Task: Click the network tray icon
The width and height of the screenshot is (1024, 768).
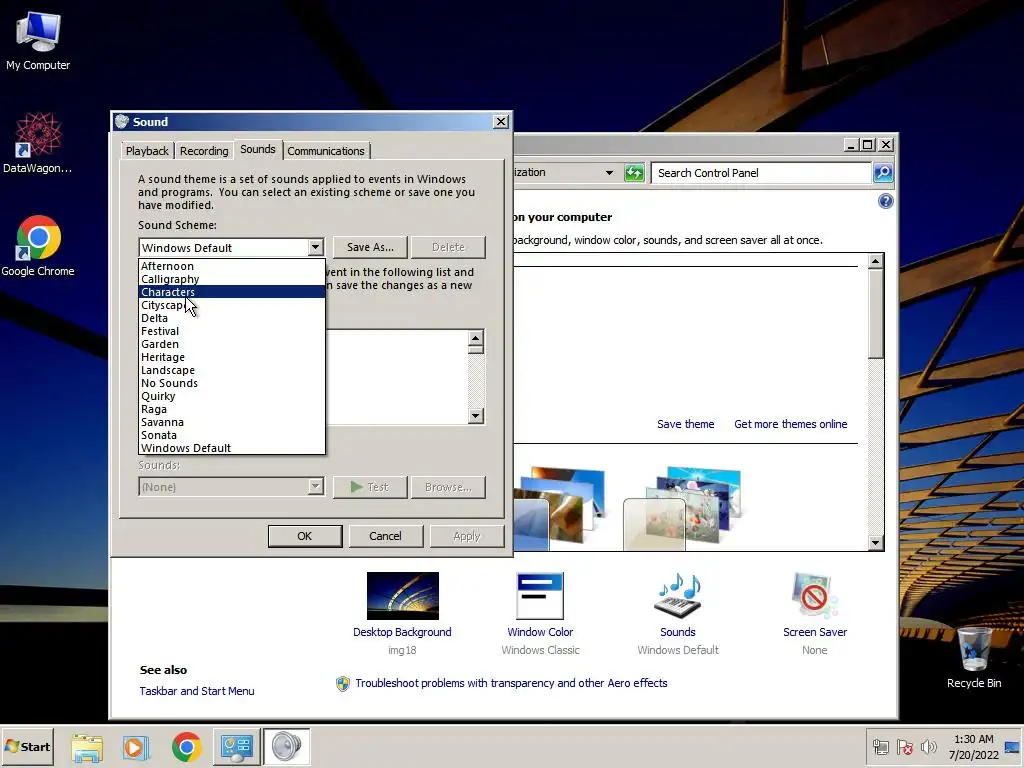Action: pyautogui.click(x=880, y=747)
